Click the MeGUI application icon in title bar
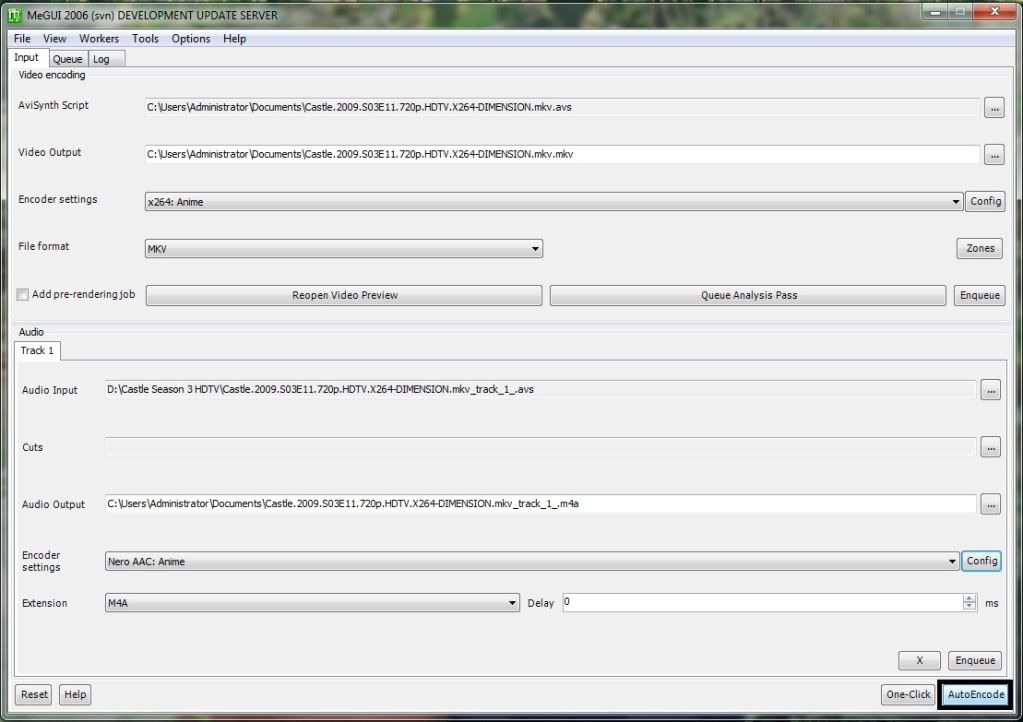The image size is (1023, 722). coord(15,15)
